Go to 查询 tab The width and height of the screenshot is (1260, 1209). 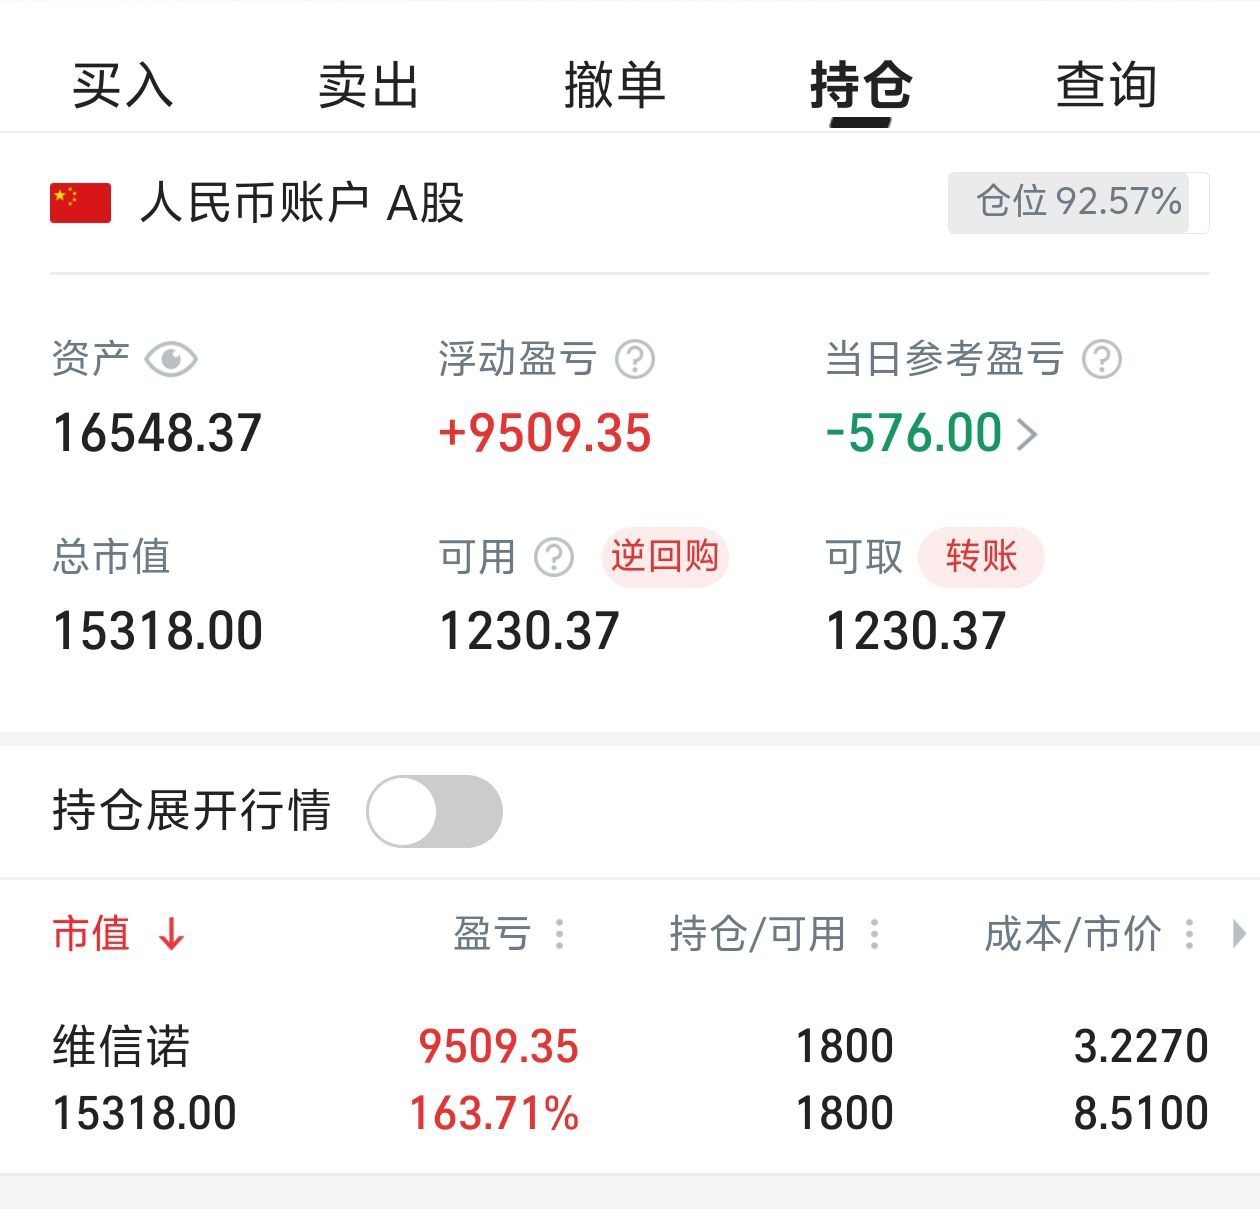point(1107,85)
